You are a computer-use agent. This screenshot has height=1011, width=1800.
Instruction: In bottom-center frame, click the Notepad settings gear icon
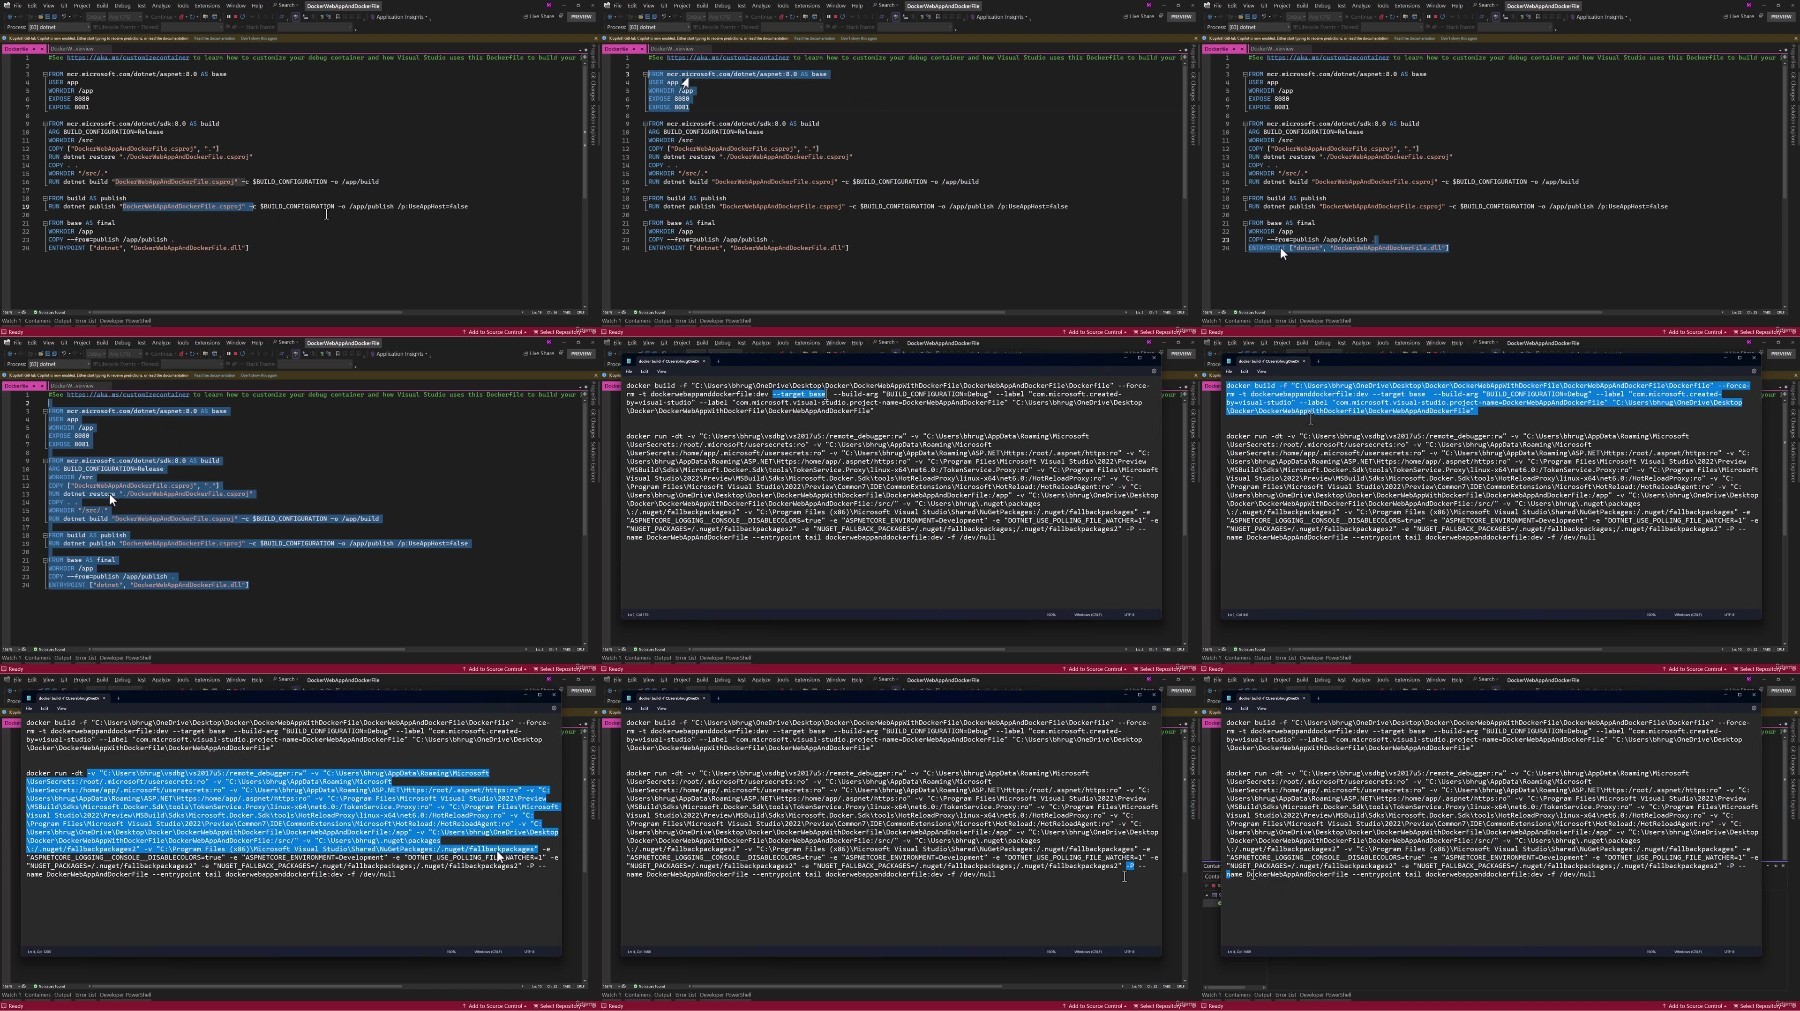(x=1154, y=708)
